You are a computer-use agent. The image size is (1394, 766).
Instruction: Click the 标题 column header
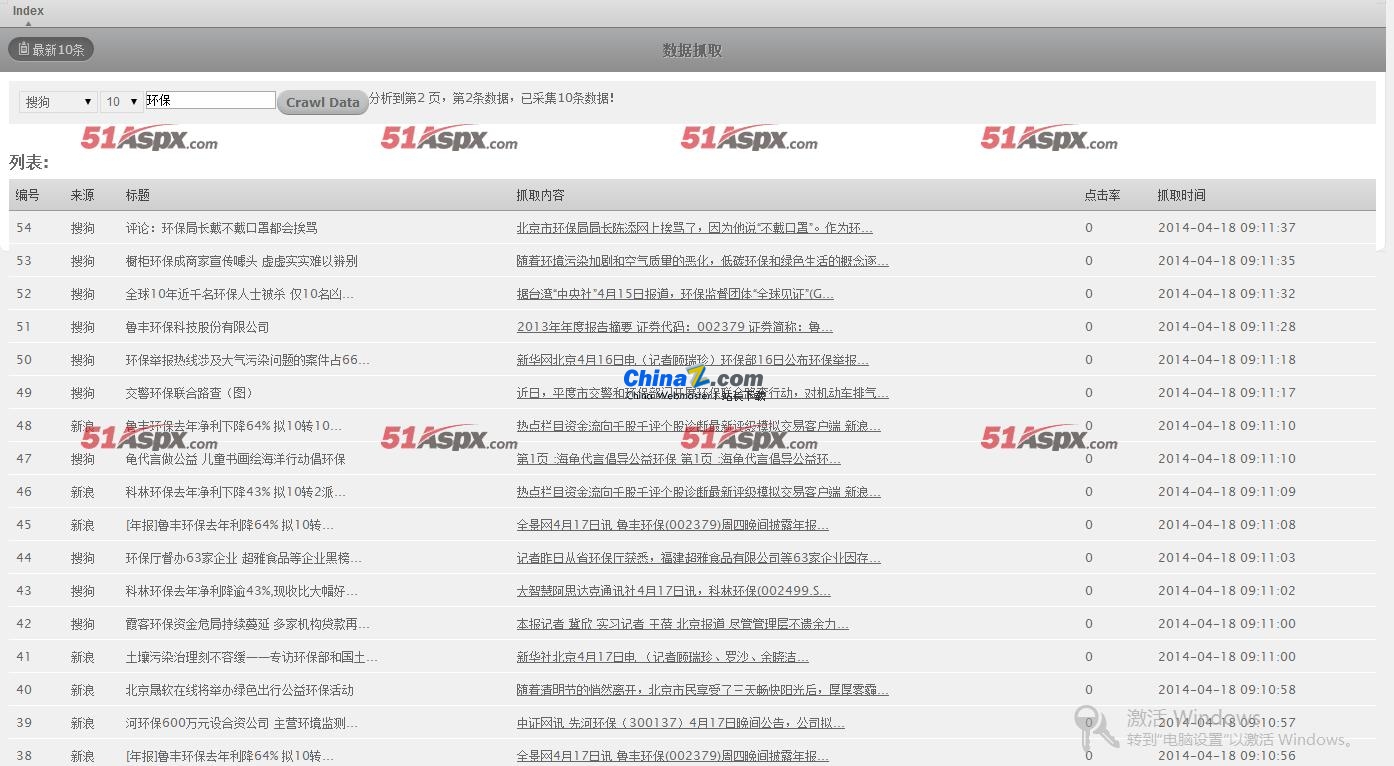tap(138, 195)
